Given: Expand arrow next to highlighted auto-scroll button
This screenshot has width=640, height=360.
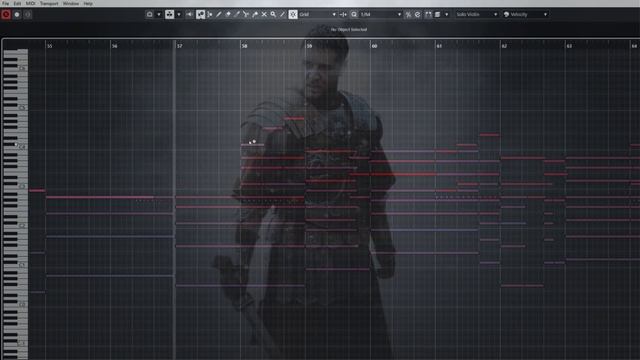Looking at the screenshot, I should coord(179,14).
